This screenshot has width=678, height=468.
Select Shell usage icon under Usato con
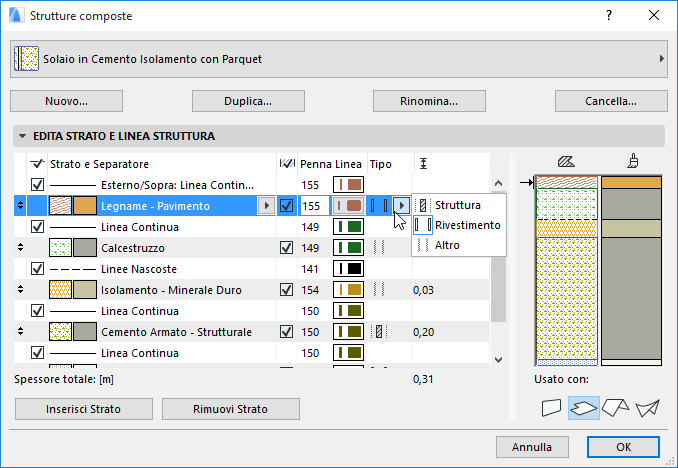pos(647,407)
